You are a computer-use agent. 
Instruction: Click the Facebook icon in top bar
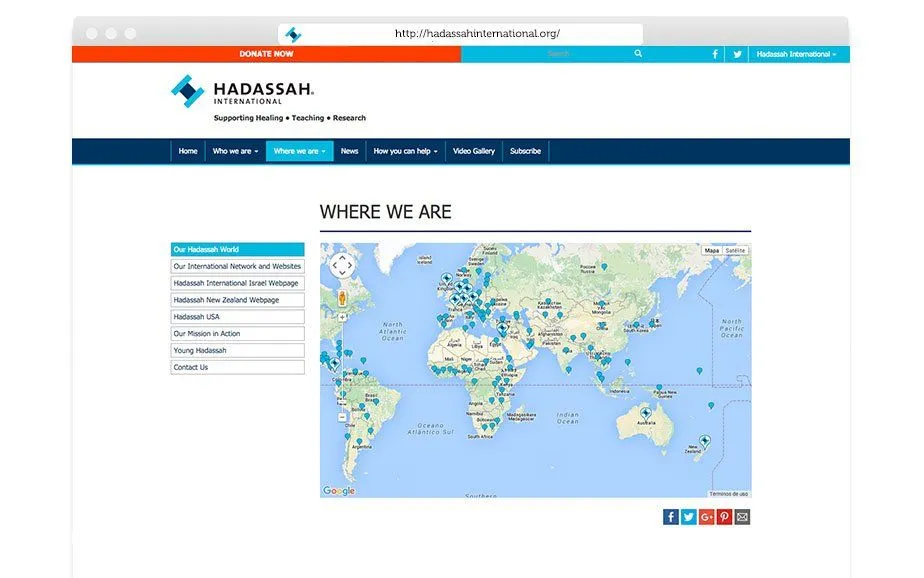click(715, 54)
